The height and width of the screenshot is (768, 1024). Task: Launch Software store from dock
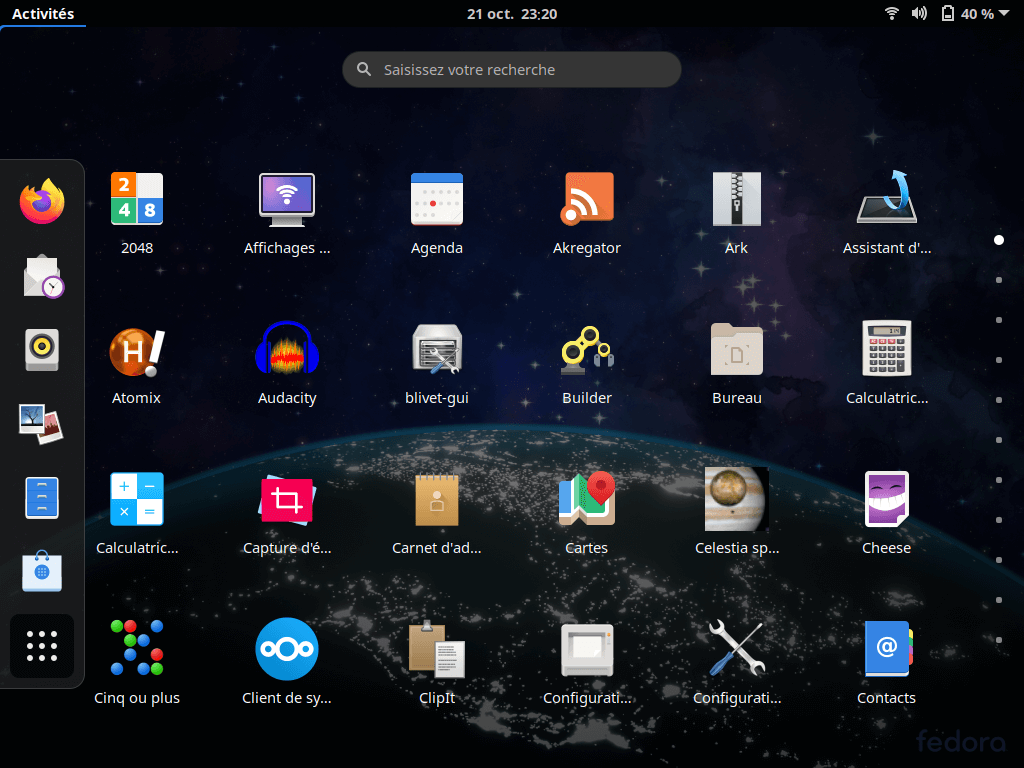click(42, 572)
